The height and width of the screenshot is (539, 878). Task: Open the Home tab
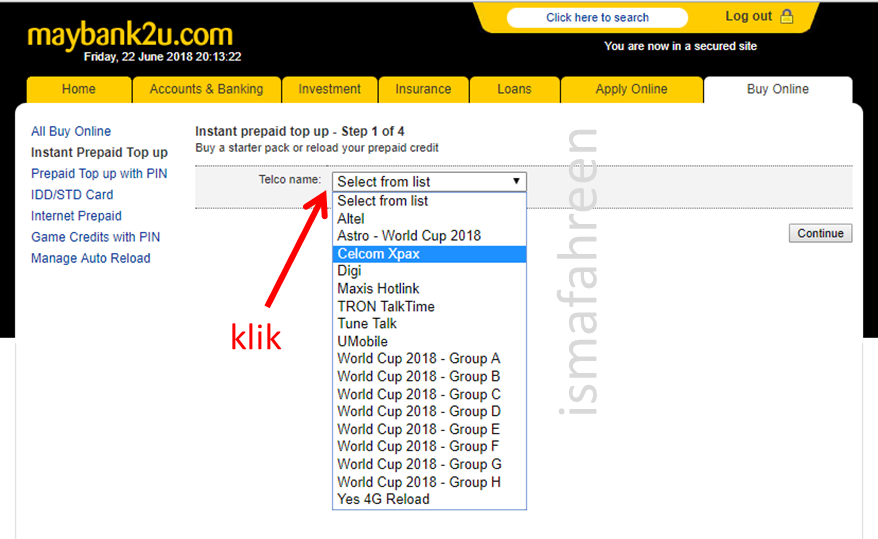[79, 90]
